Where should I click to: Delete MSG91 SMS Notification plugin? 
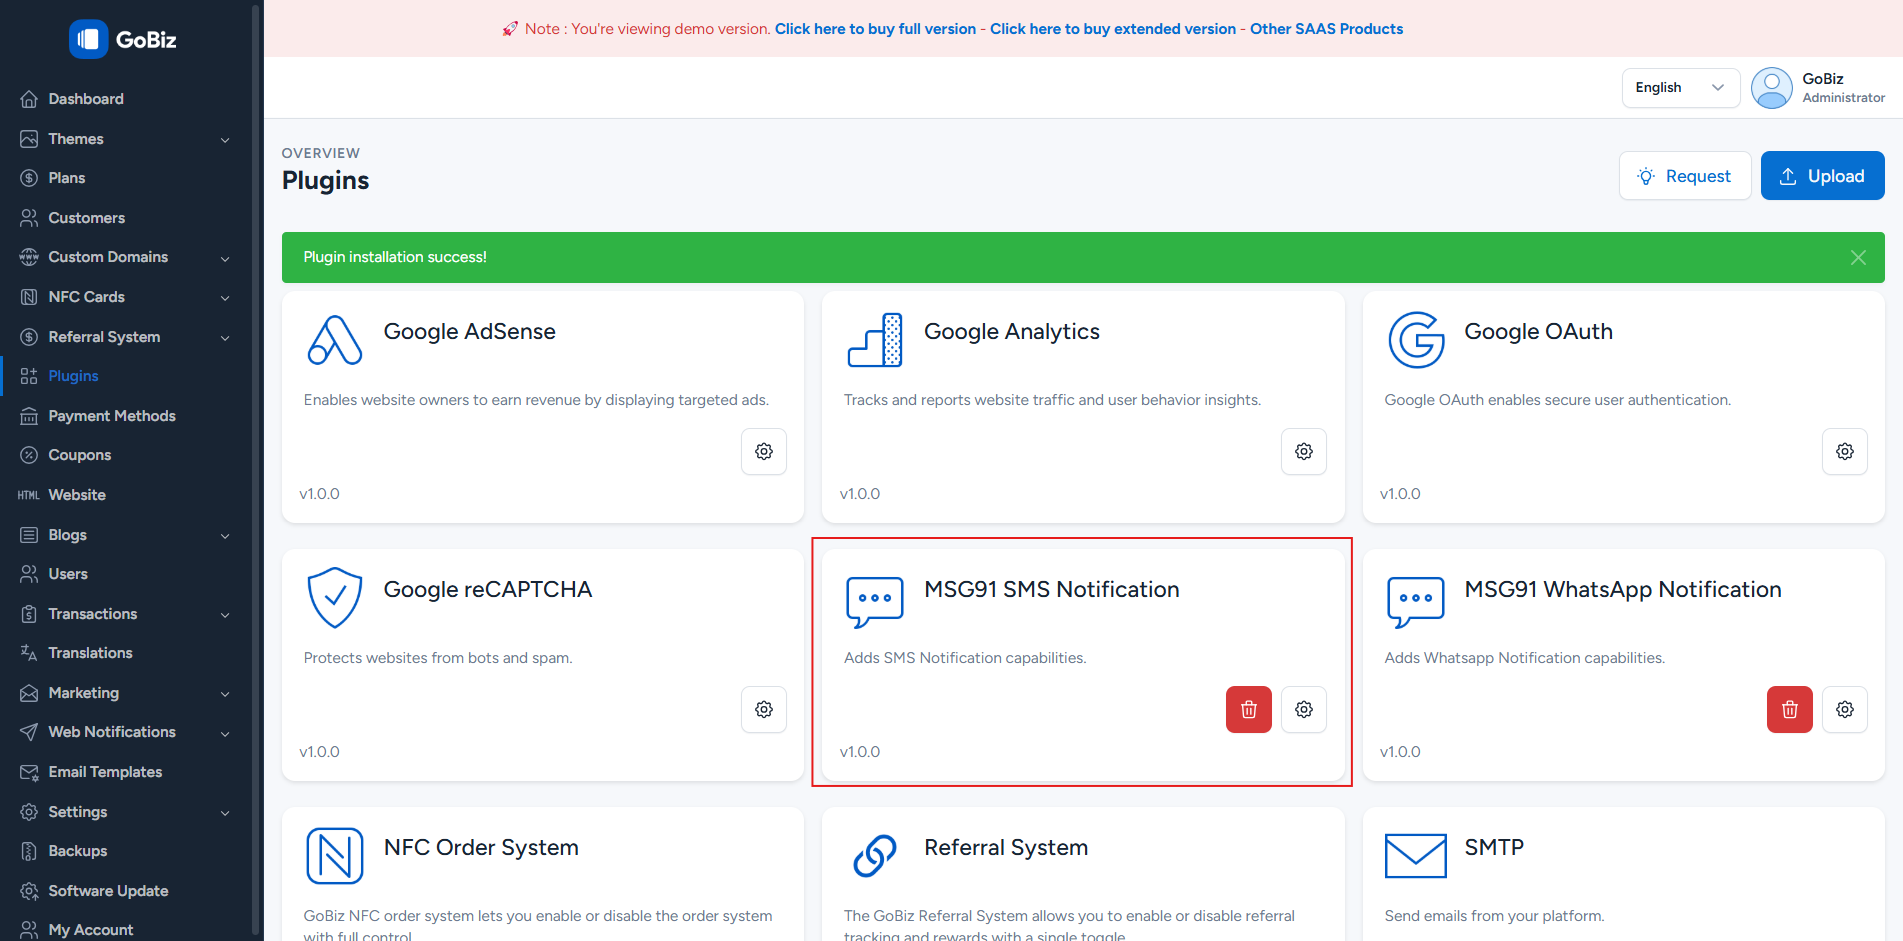[1248, 710]
